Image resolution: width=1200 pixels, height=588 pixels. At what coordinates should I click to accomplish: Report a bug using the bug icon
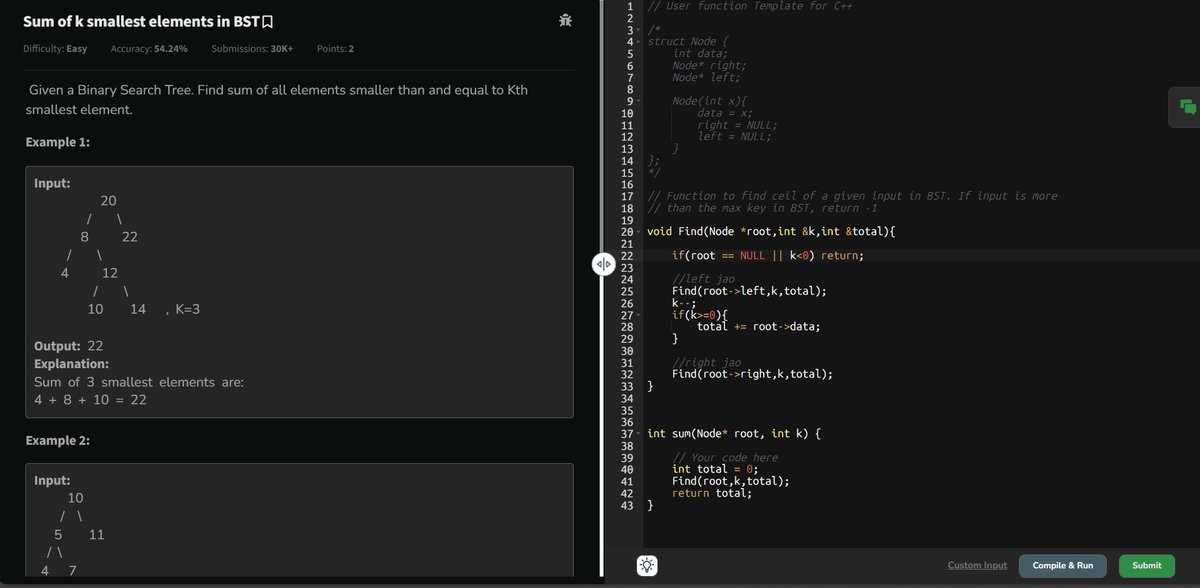565,18
